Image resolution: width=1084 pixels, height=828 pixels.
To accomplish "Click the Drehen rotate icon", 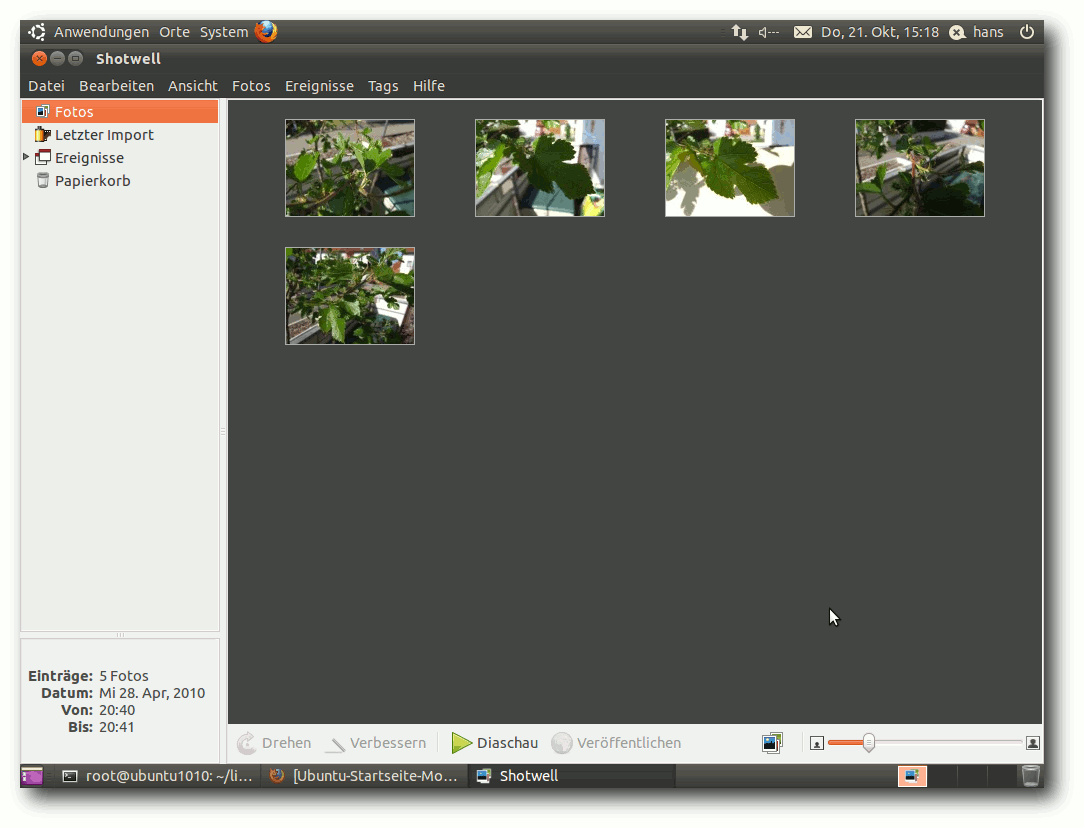I will click(x=247, y=743).
